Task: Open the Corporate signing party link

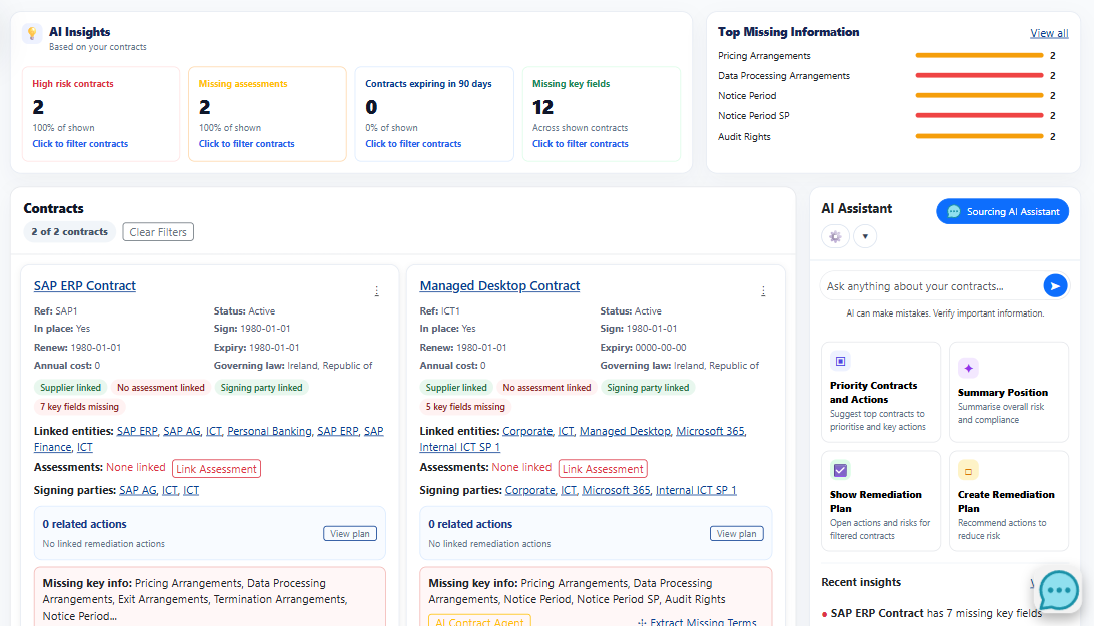Action: pyautogui.click(x=530, y=491)
